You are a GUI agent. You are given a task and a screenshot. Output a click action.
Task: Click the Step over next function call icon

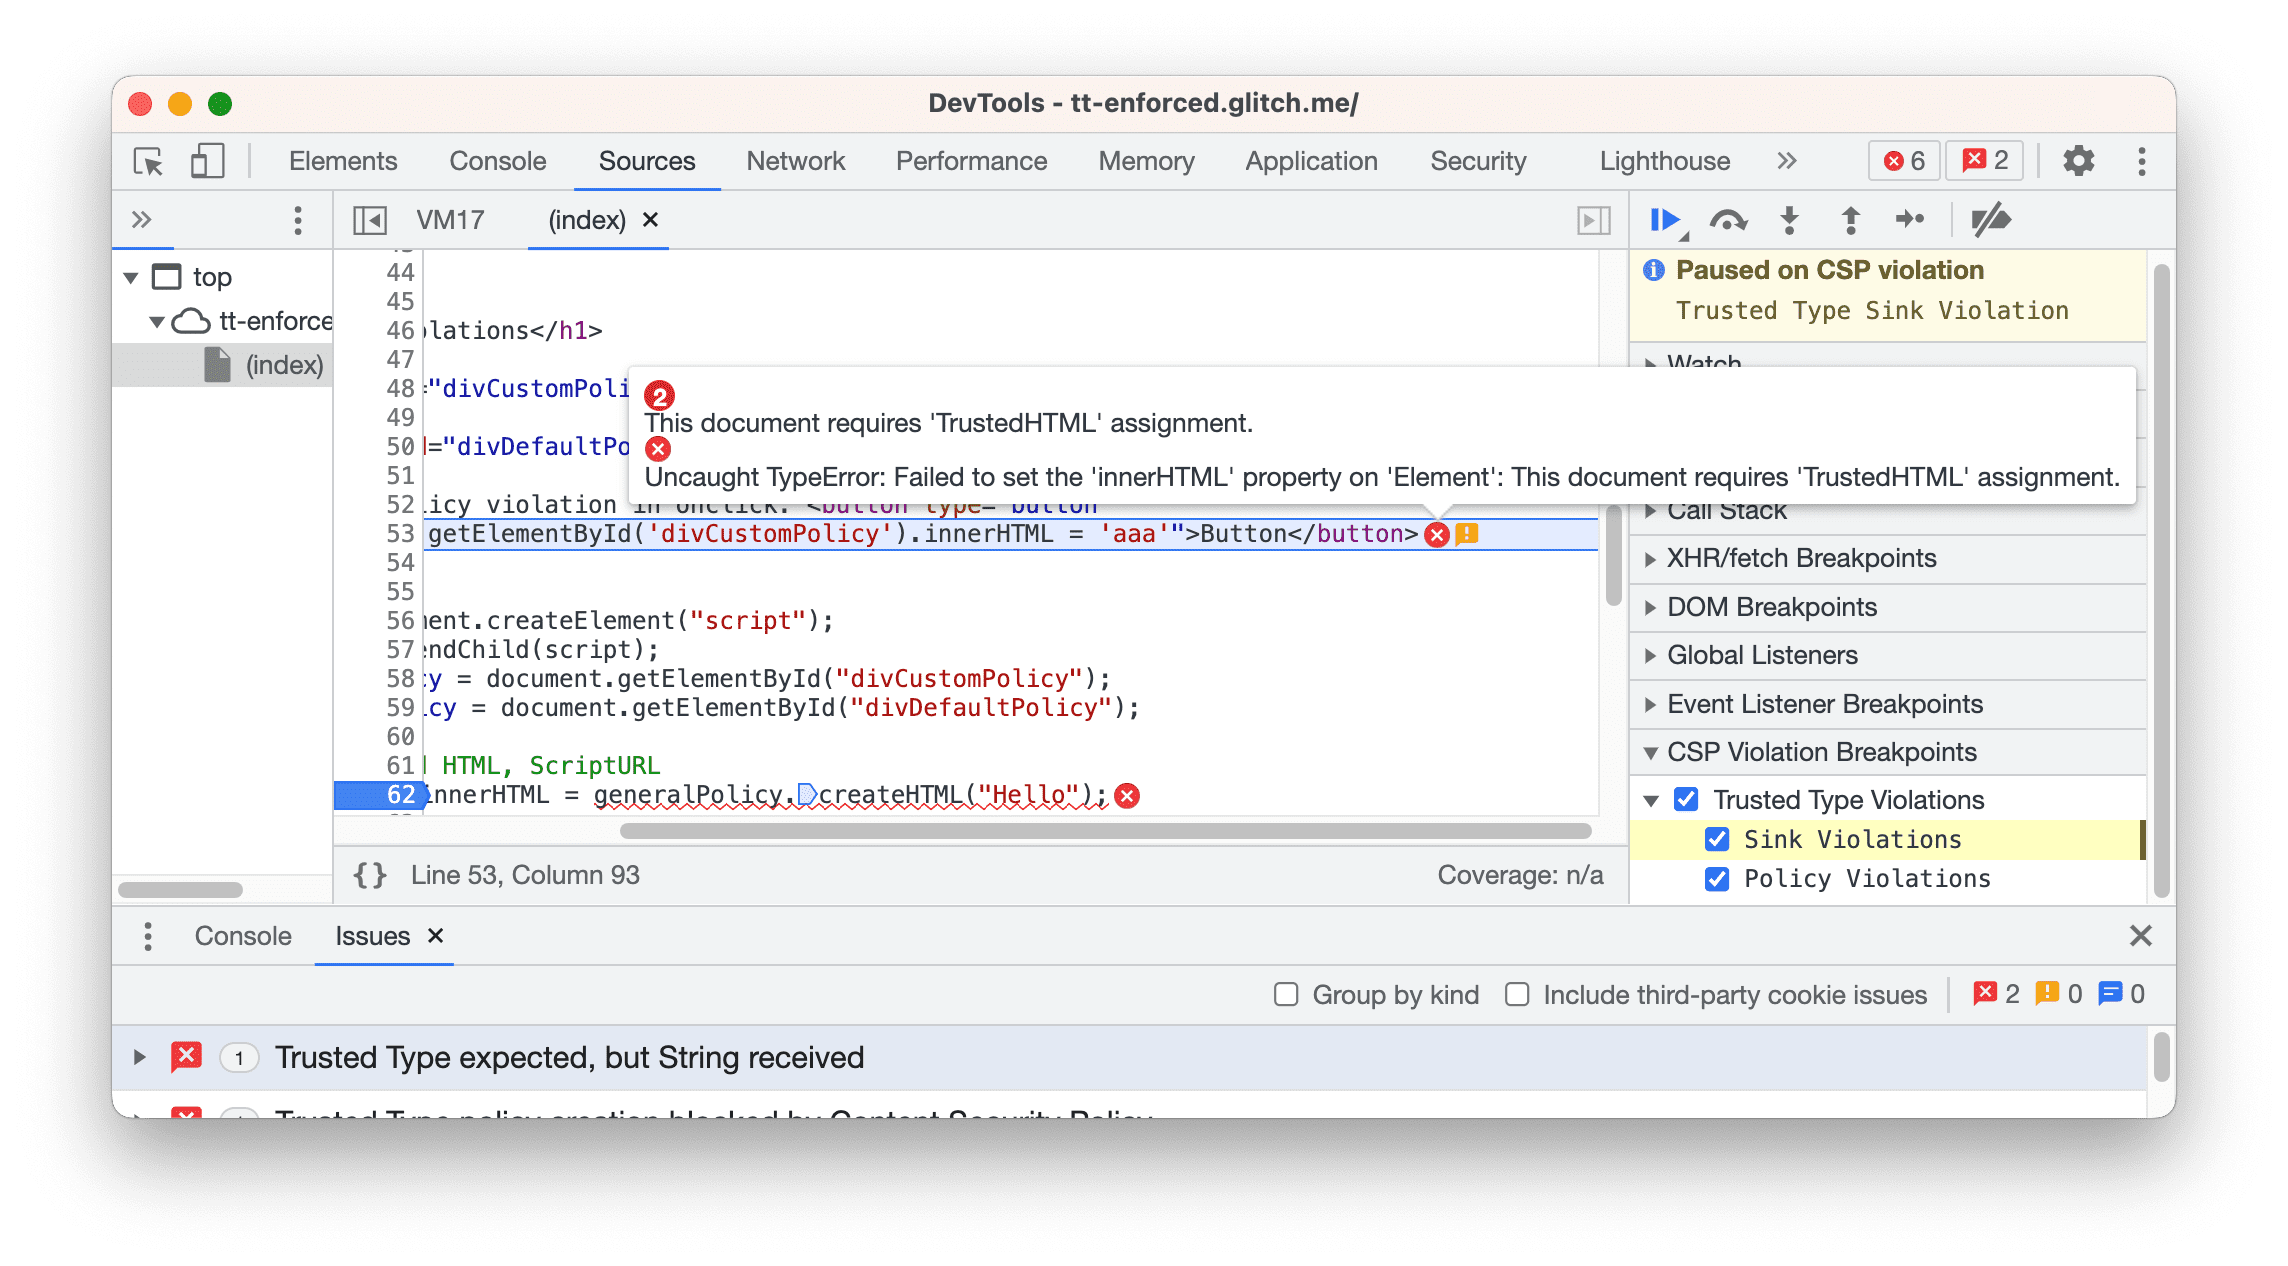coord(1727,221)
